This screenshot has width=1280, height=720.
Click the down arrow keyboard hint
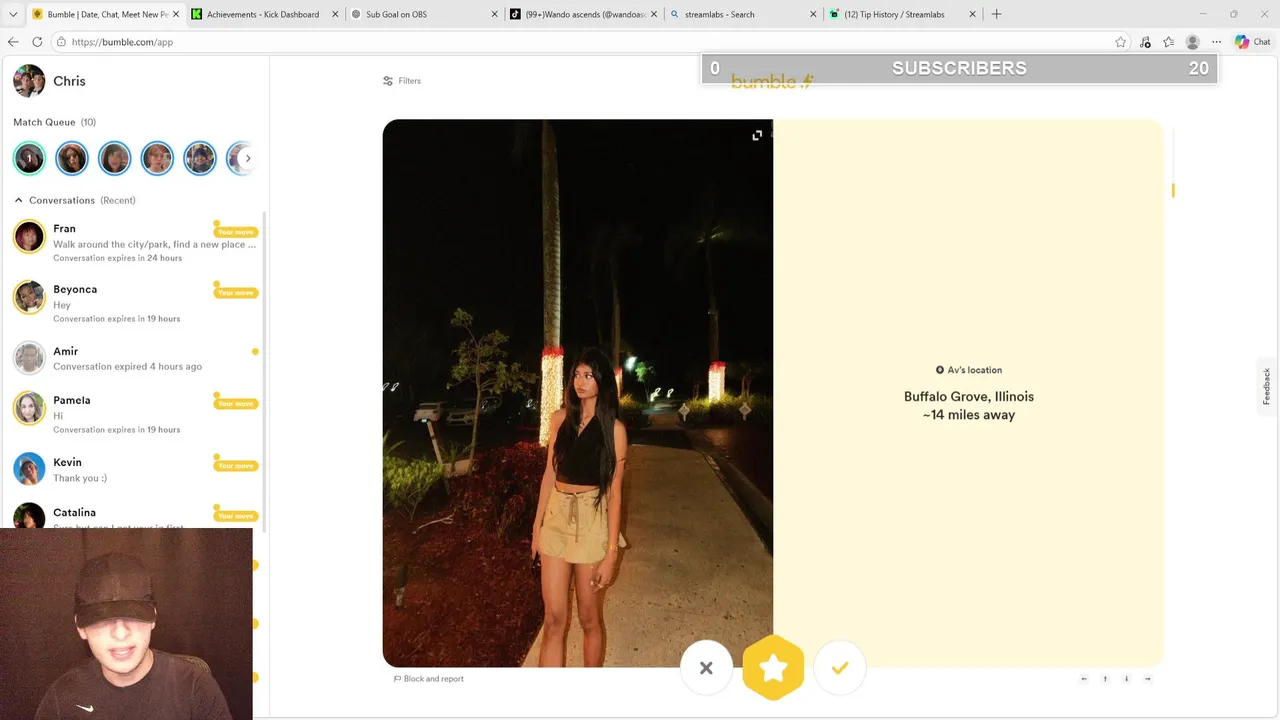1126,679
